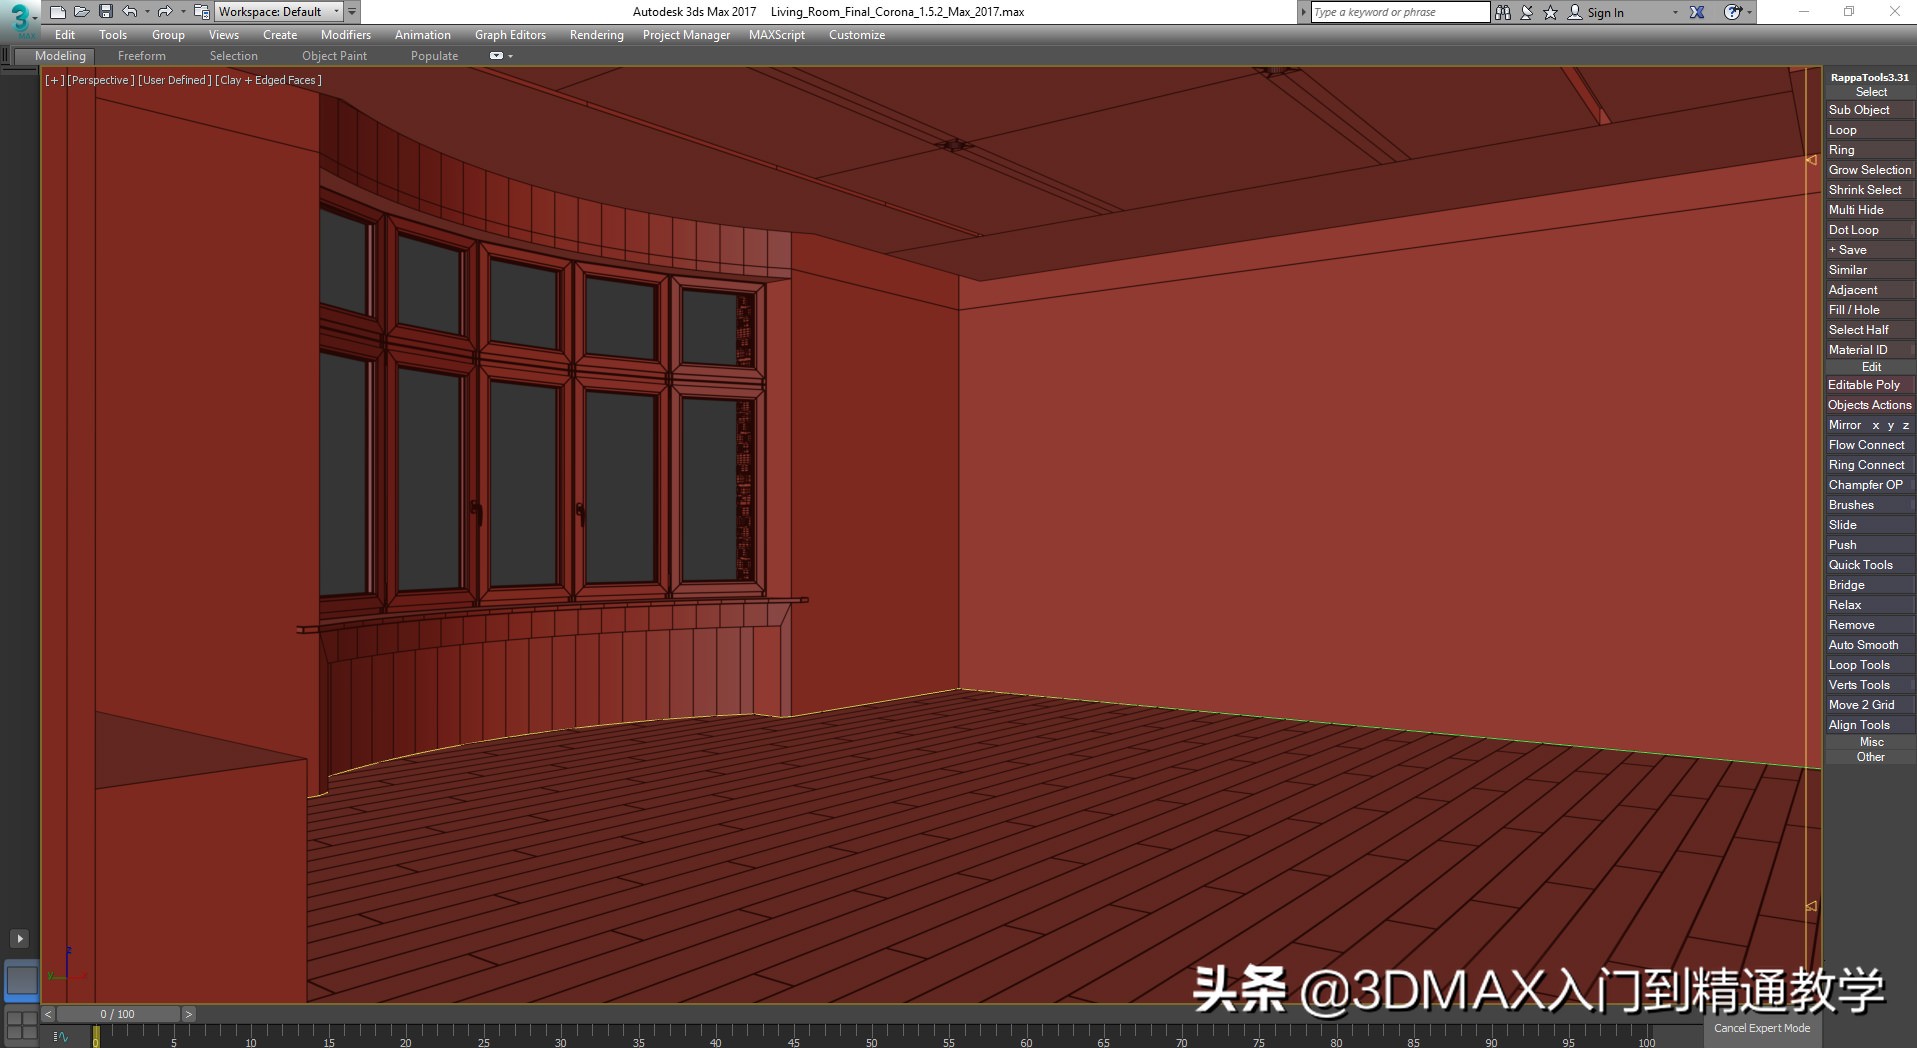Switch to the Populate ribbon tab
This screenshot has width=1917, height=1048.
[434, 56]
